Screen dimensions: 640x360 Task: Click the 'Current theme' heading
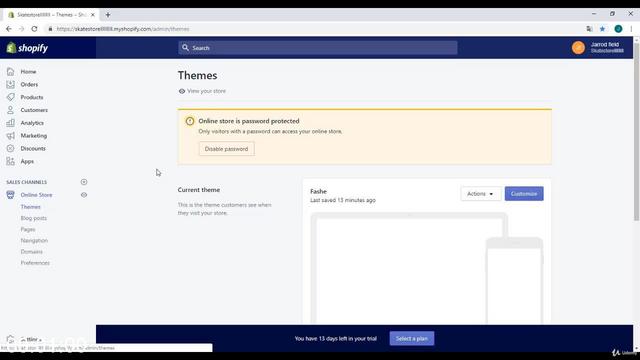click(x=199, y=190)
